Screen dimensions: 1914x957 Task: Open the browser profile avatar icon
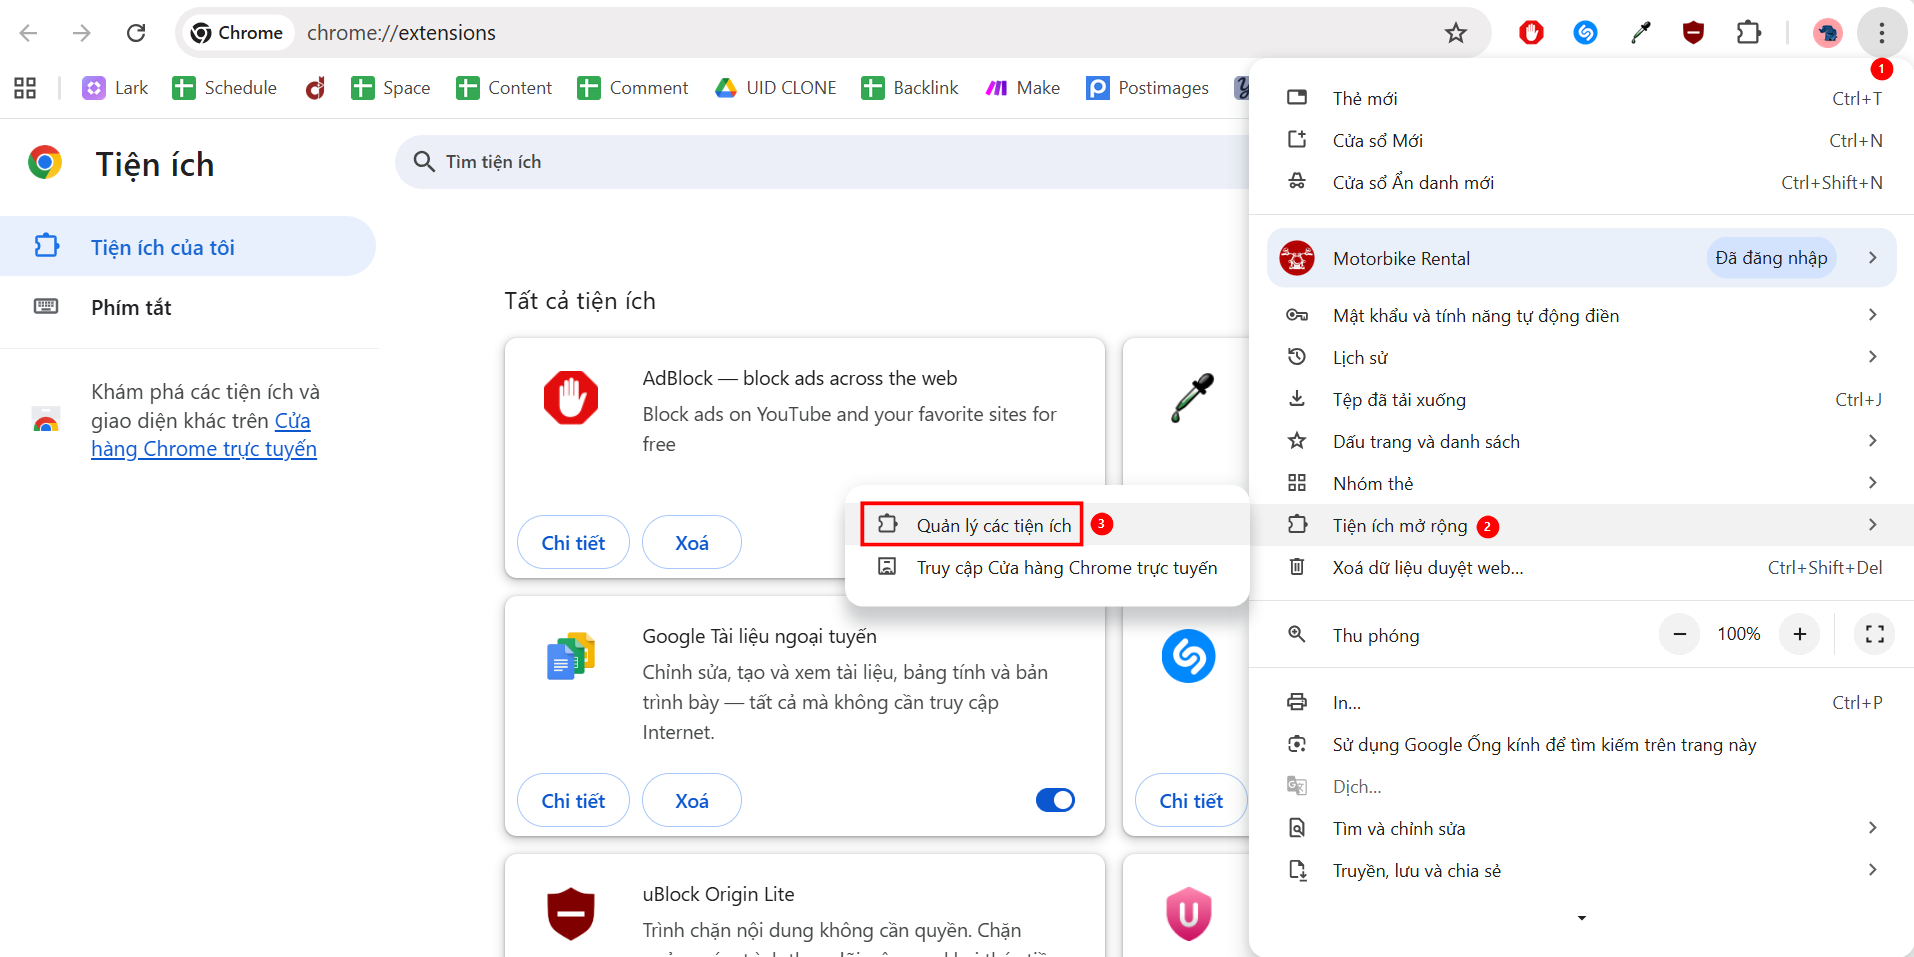1827,33
